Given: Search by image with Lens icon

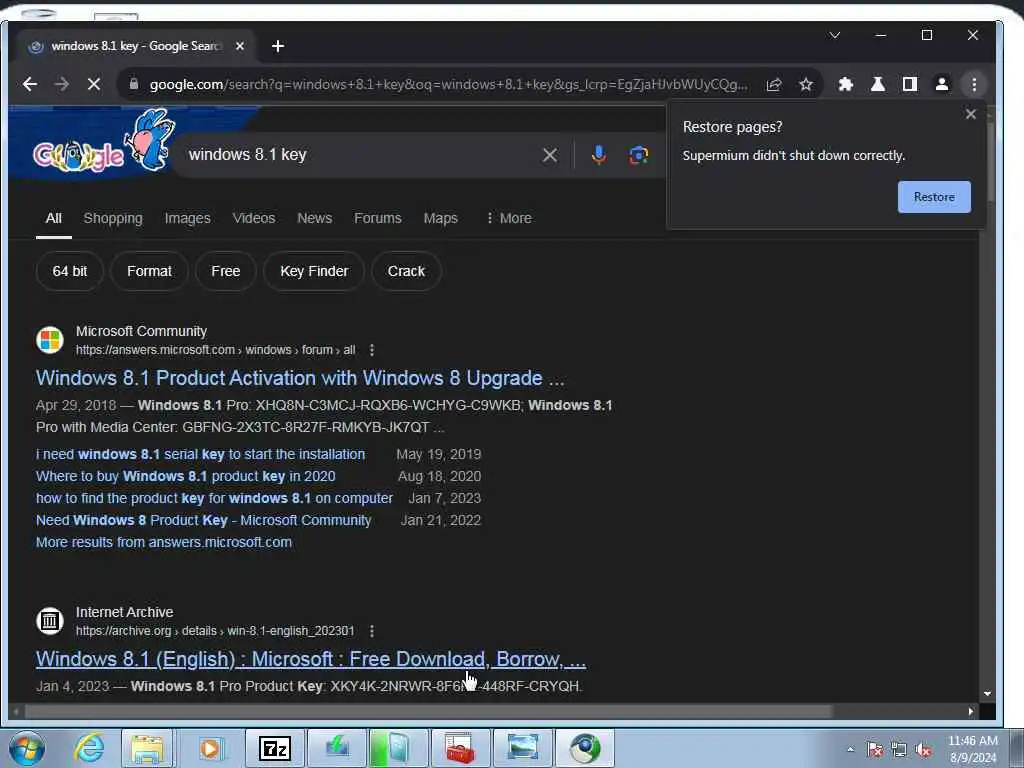Looking at the screenshot, I should pyautogui.click(x=638, y=155).
